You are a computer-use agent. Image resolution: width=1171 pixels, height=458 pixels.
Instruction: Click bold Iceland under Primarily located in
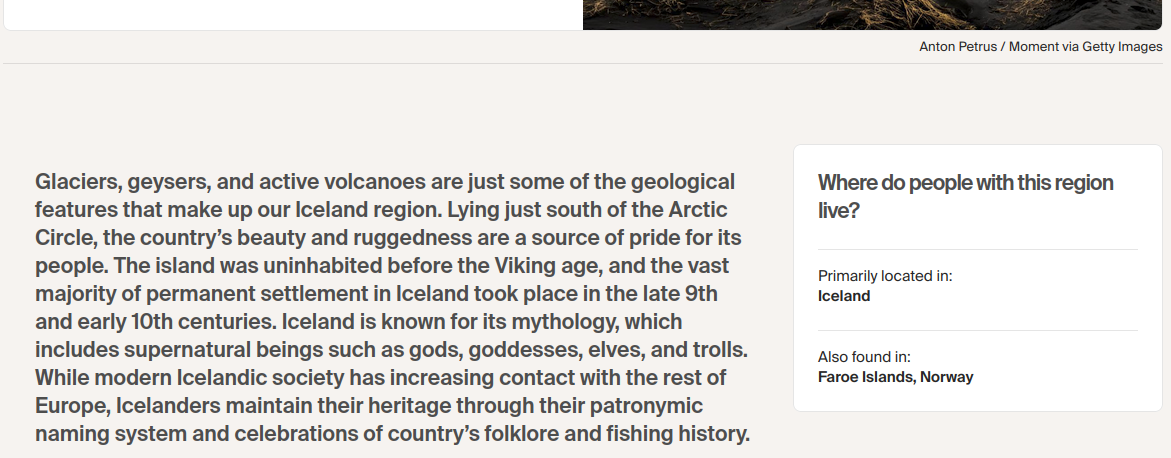point(844,296)
